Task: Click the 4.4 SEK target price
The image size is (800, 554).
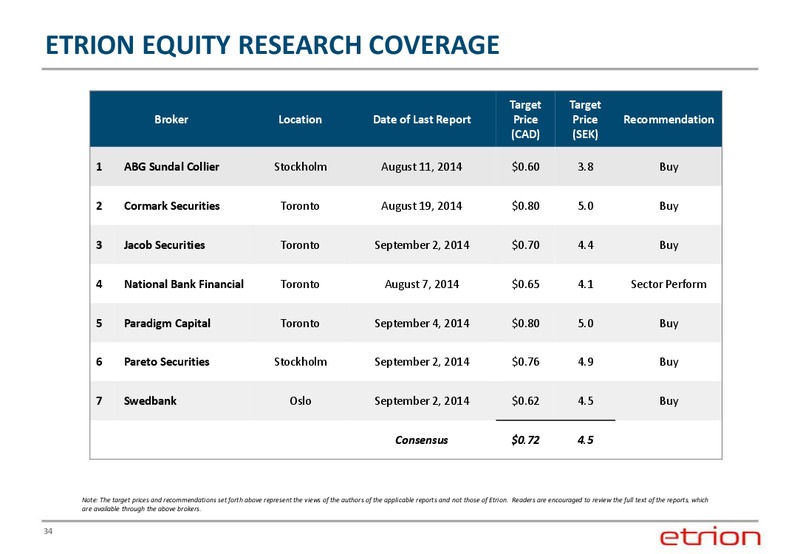Action: [x=586, y=245]
